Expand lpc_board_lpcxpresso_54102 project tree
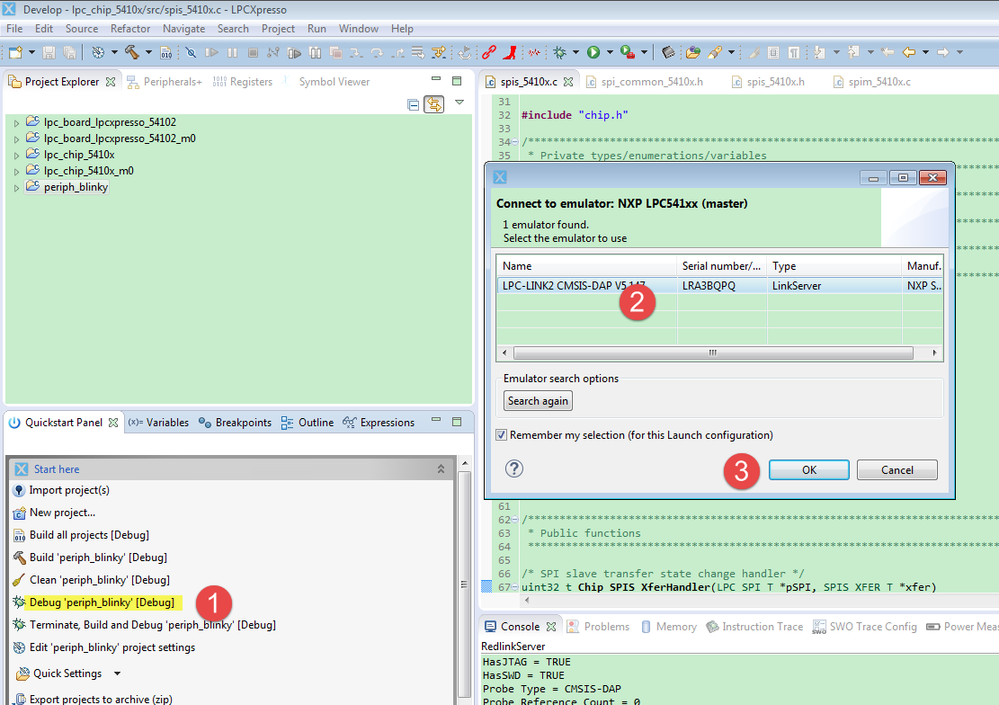Screen dimensions: 999x705 click(17, 123)
